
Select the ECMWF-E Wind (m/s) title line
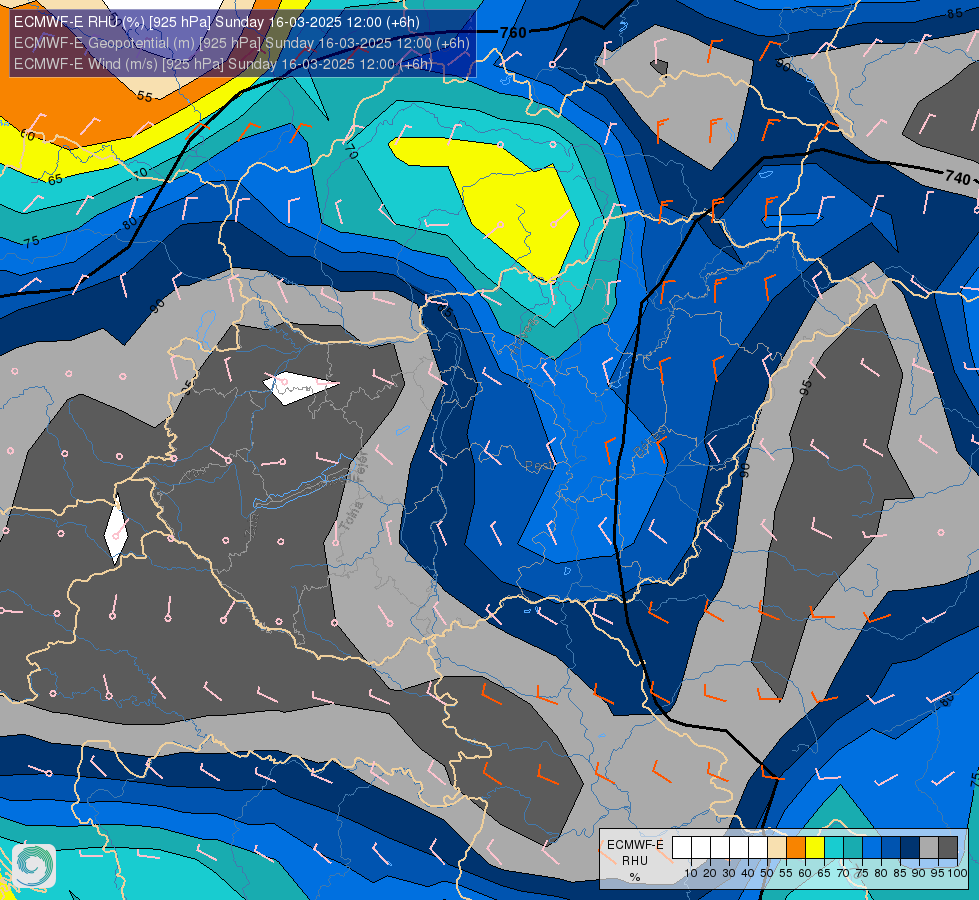point(223,64)
